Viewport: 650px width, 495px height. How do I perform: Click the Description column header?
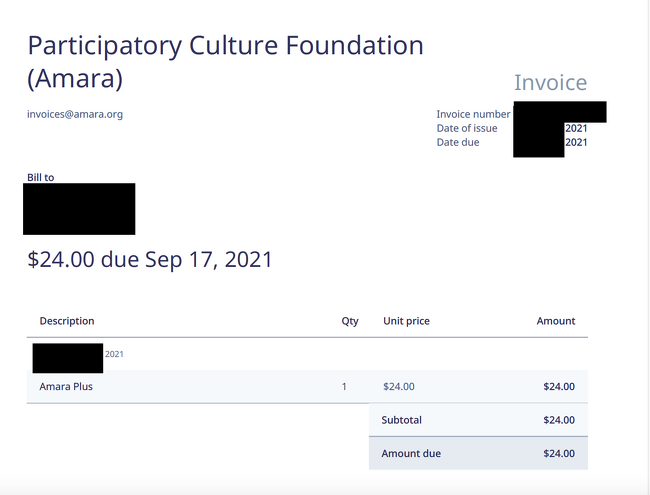pyautogui.click(x=67, y=321)
